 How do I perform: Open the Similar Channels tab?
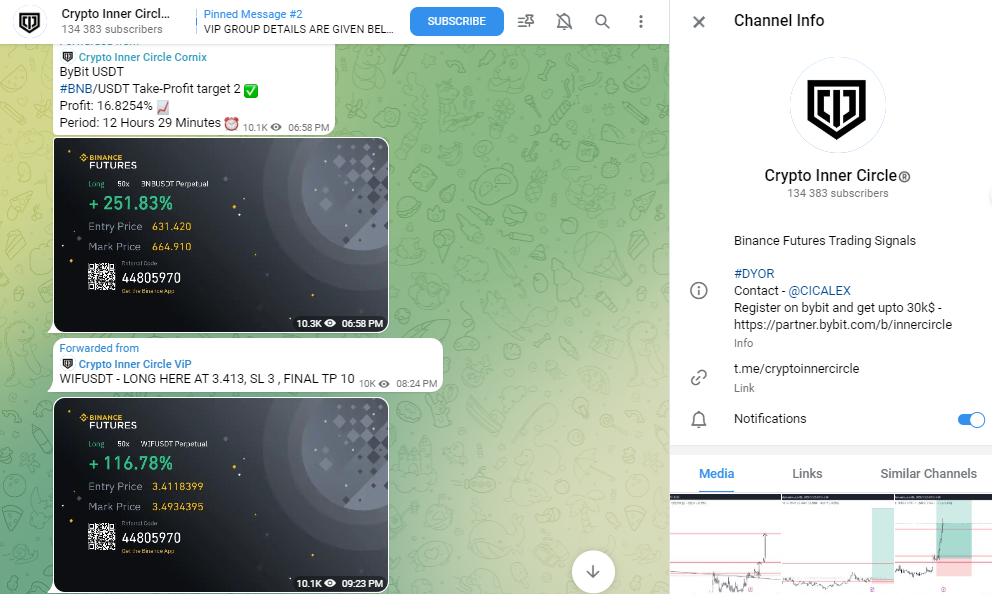point(929,473)
